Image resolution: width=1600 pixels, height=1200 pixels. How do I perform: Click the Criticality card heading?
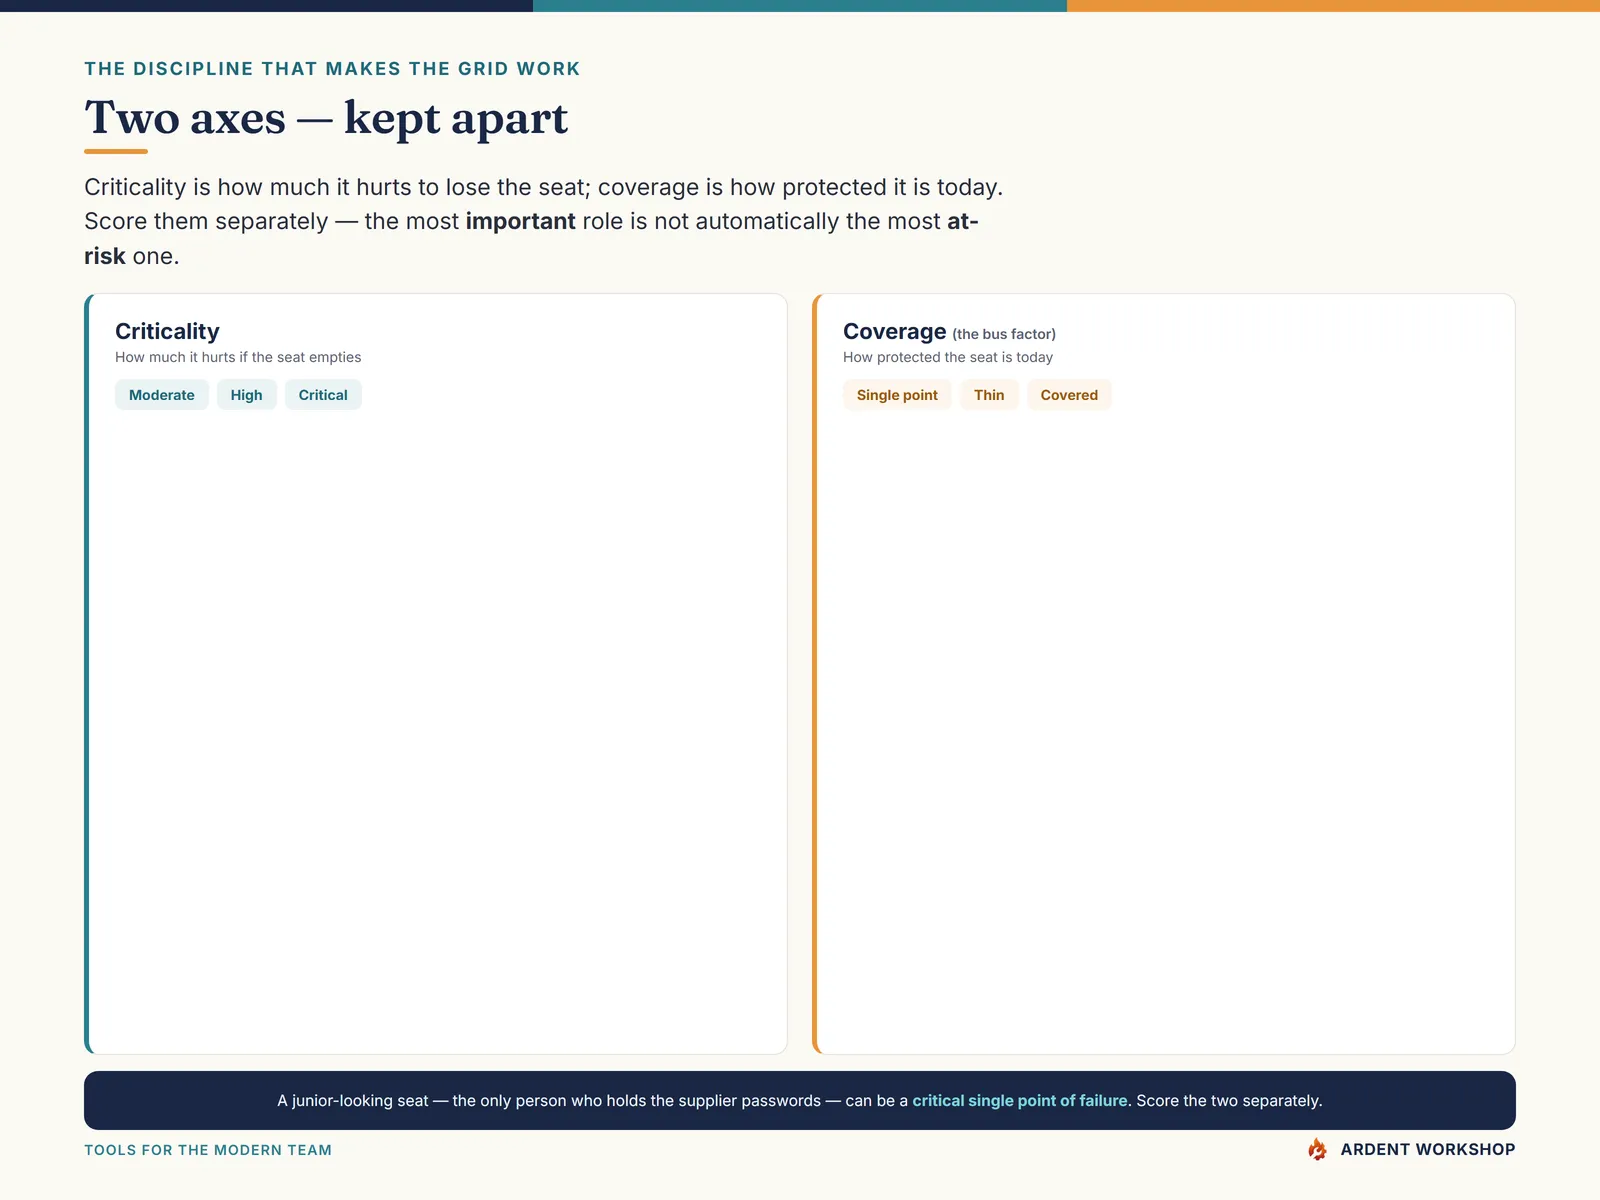click(167, 331)
